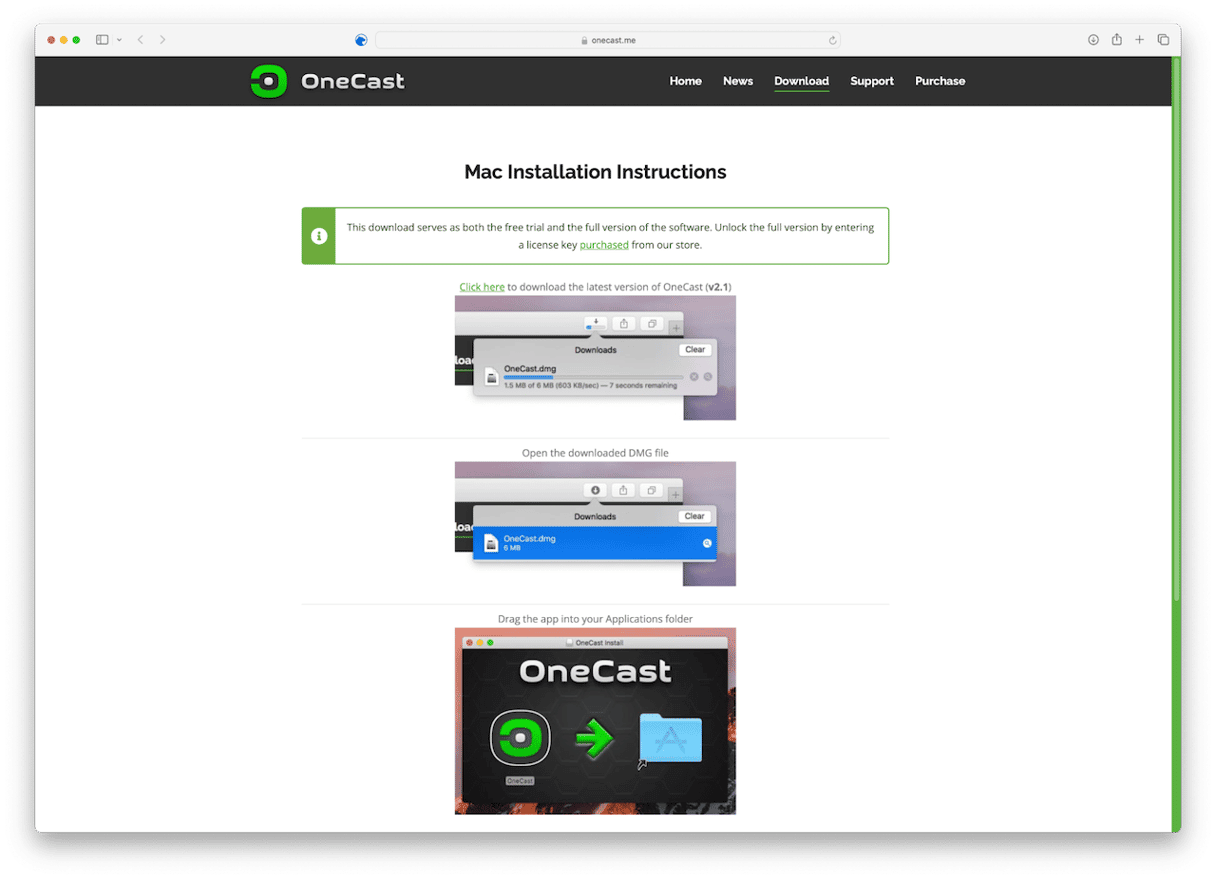Viewport: 1216px width, 879px height.
Task: Open the privacy report shield icon
Action: [x=361, y=40]
